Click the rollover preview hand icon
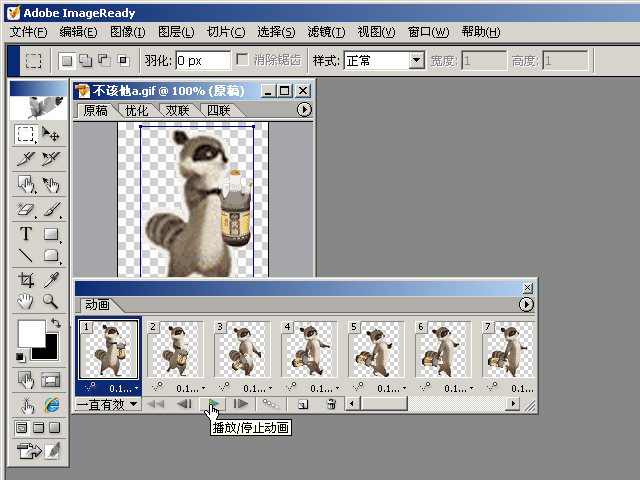Viewport: 640px width, 480px height. [x=26, y=405]
